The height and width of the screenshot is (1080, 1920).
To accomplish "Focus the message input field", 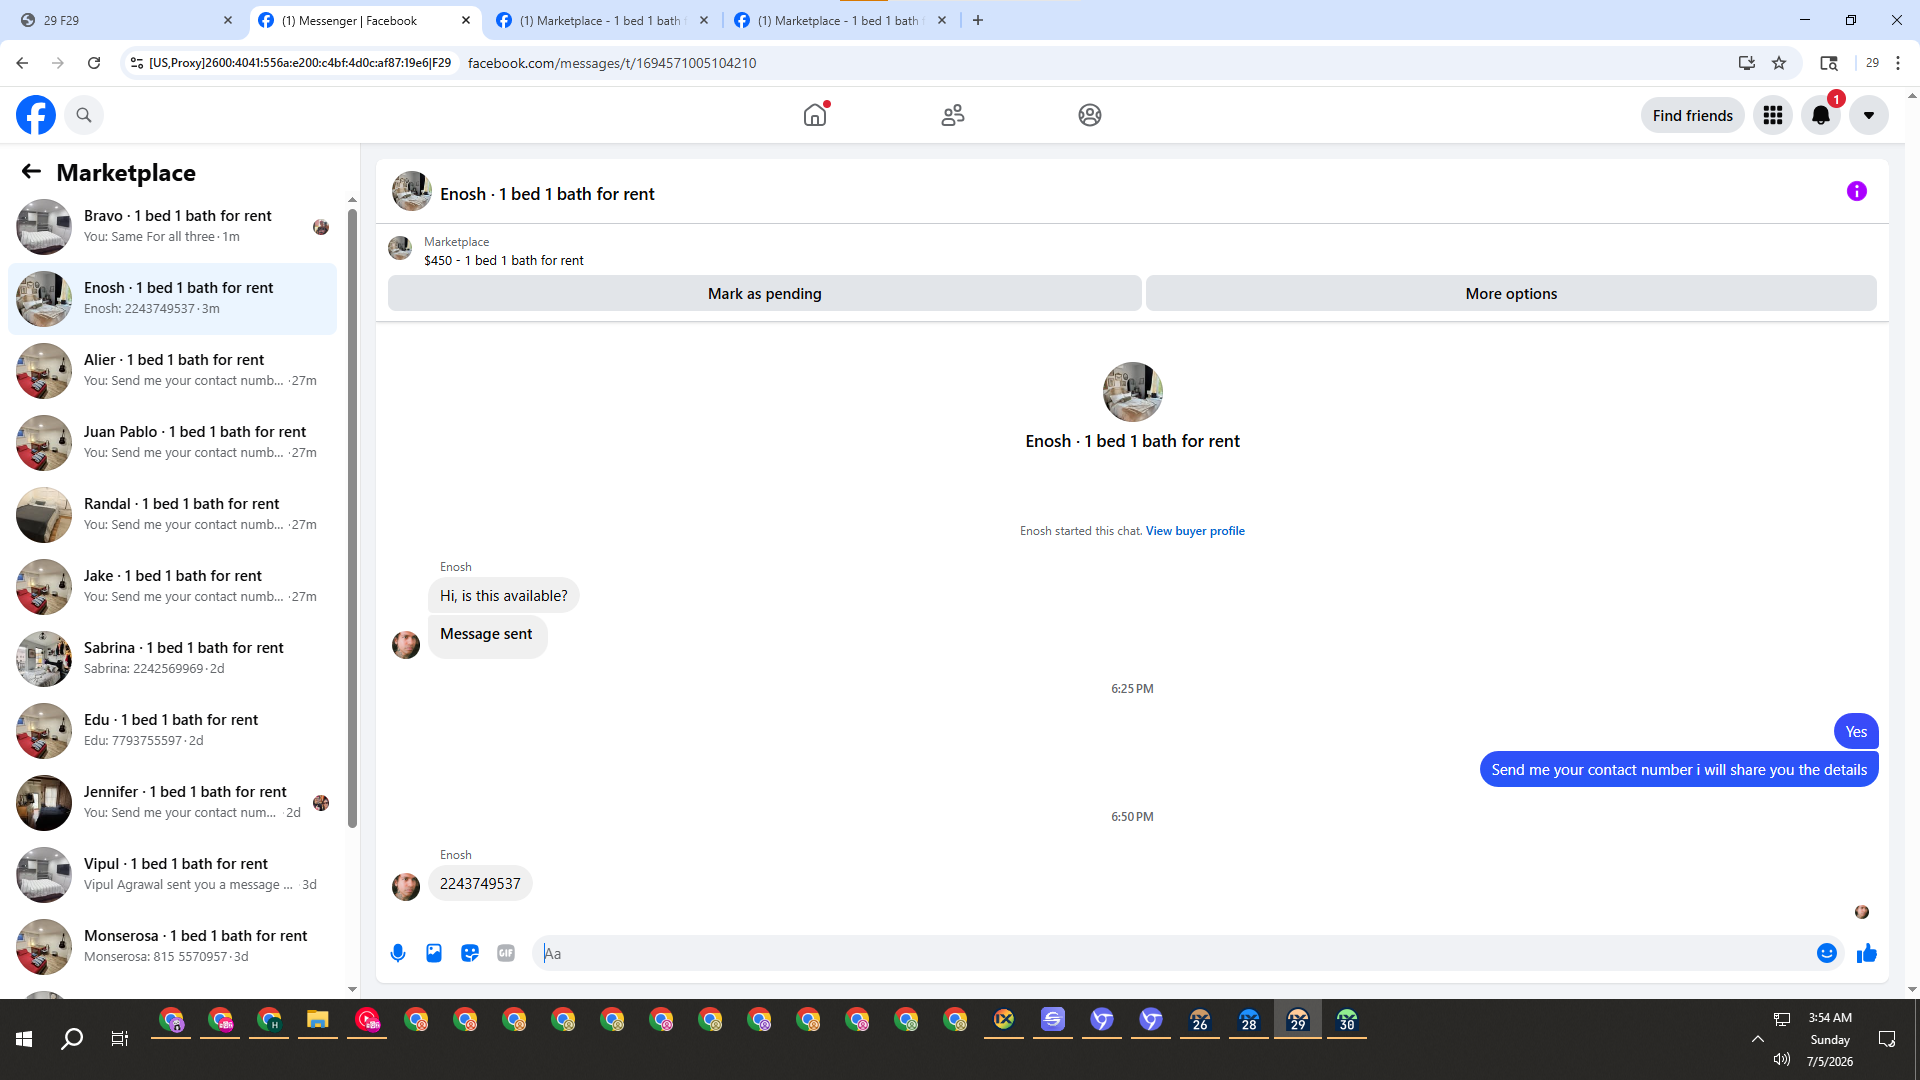I will coord(1175,953).
